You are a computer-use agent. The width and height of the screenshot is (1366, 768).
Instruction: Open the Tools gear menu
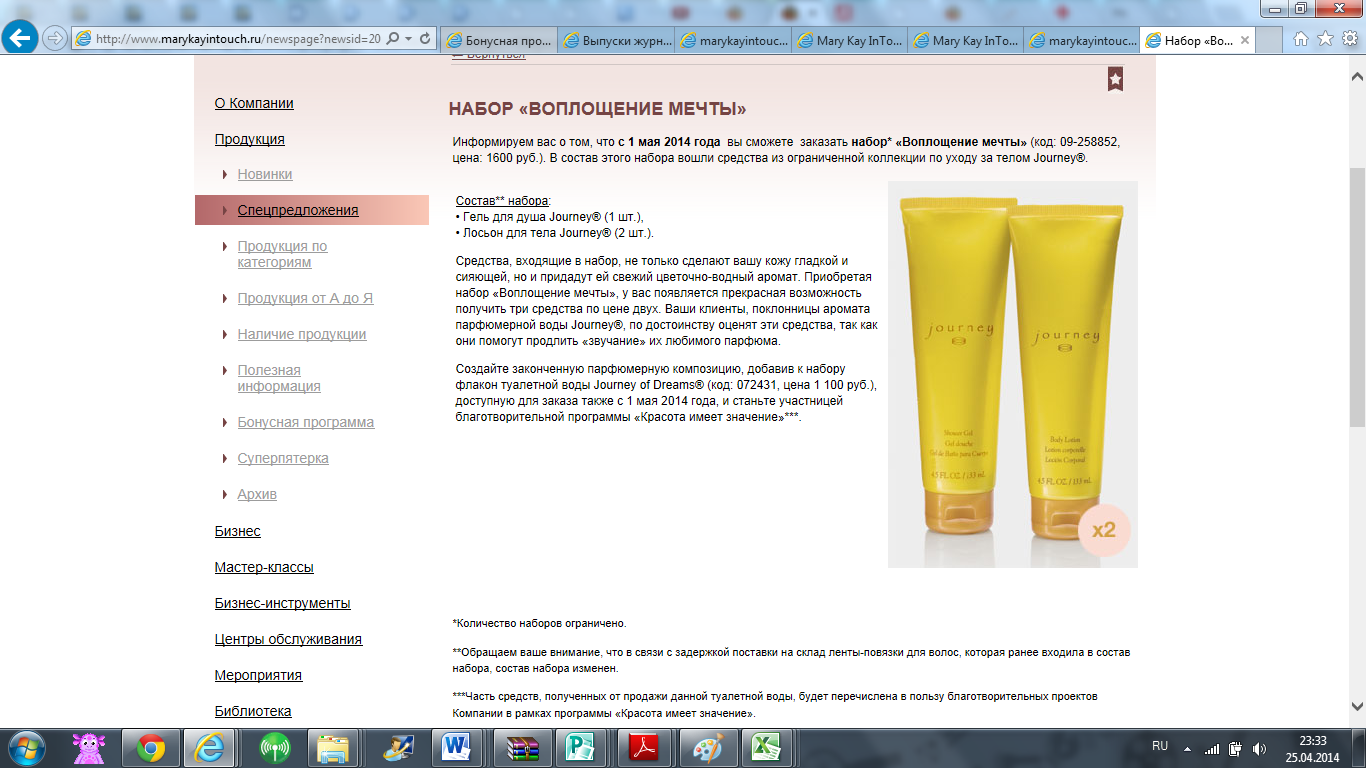pos(1349,39)
